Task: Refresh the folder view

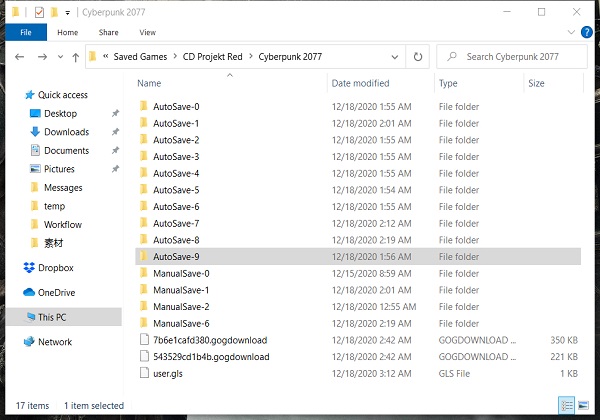Action: coord(418,57)
